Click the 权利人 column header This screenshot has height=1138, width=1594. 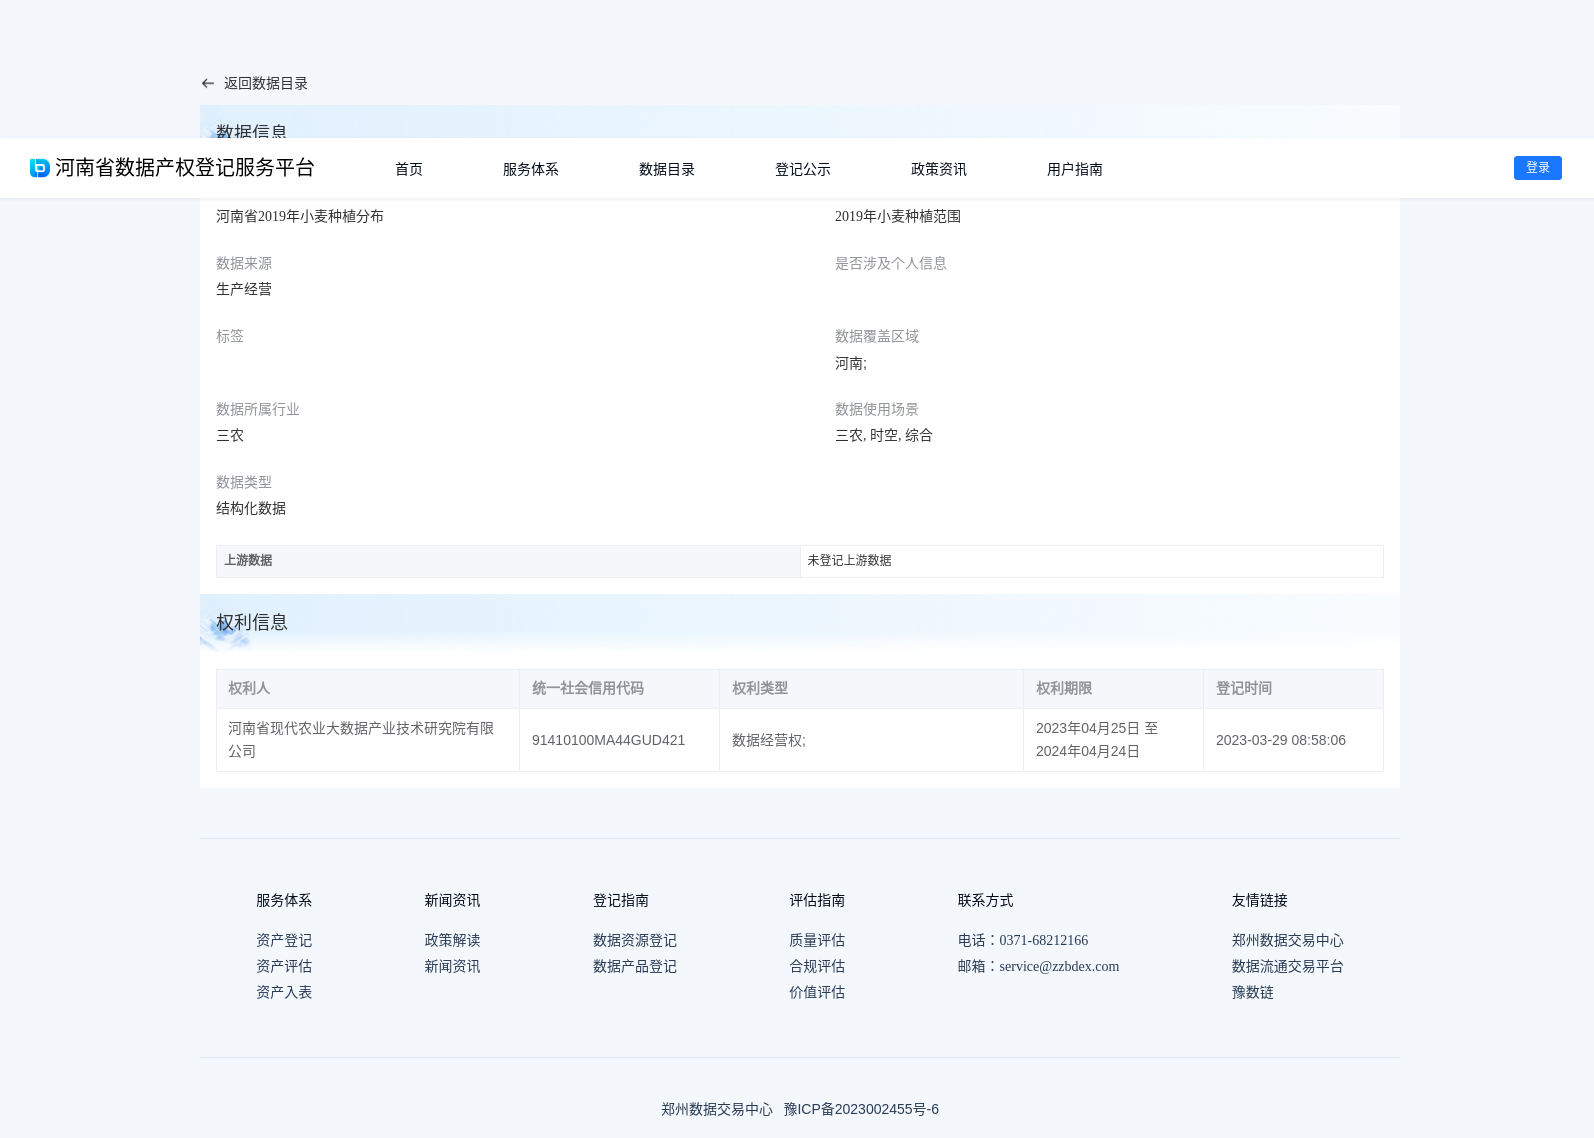[368, 689]
